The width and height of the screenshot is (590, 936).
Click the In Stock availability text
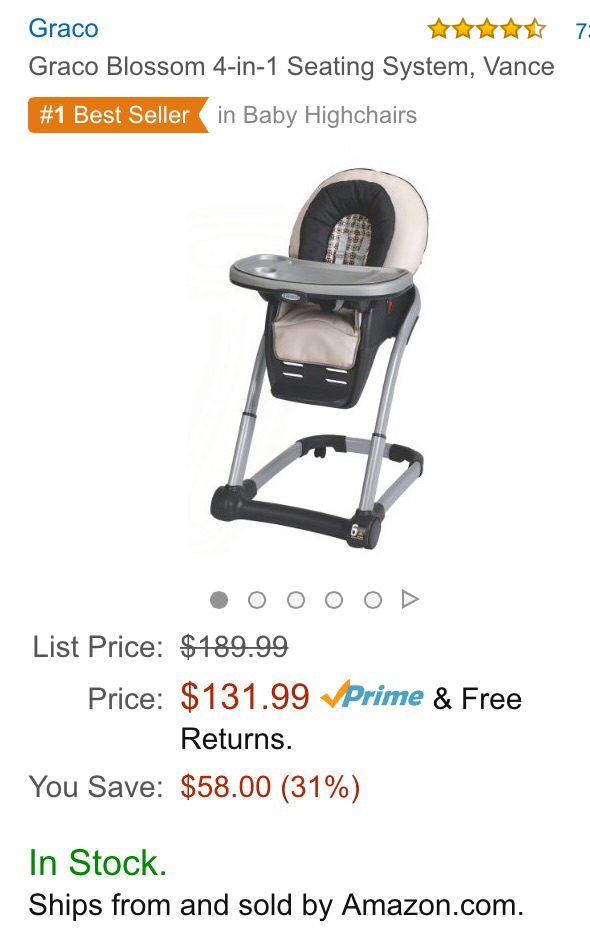tap(98, 863)
